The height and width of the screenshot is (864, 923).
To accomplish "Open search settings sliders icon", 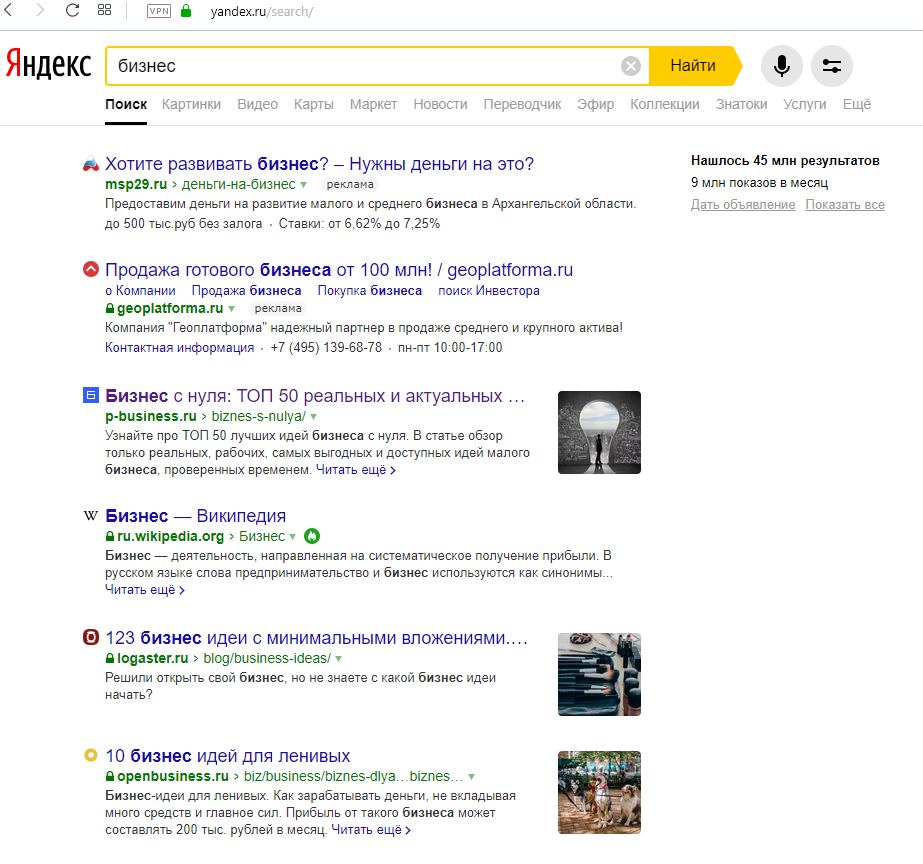I will click(832, 66).
